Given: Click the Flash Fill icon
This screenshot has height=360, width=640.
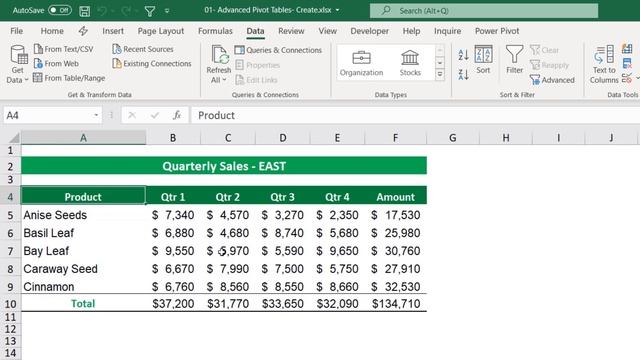Looking at the screenshot, I should pyautogui.click(x=627, y=49).
